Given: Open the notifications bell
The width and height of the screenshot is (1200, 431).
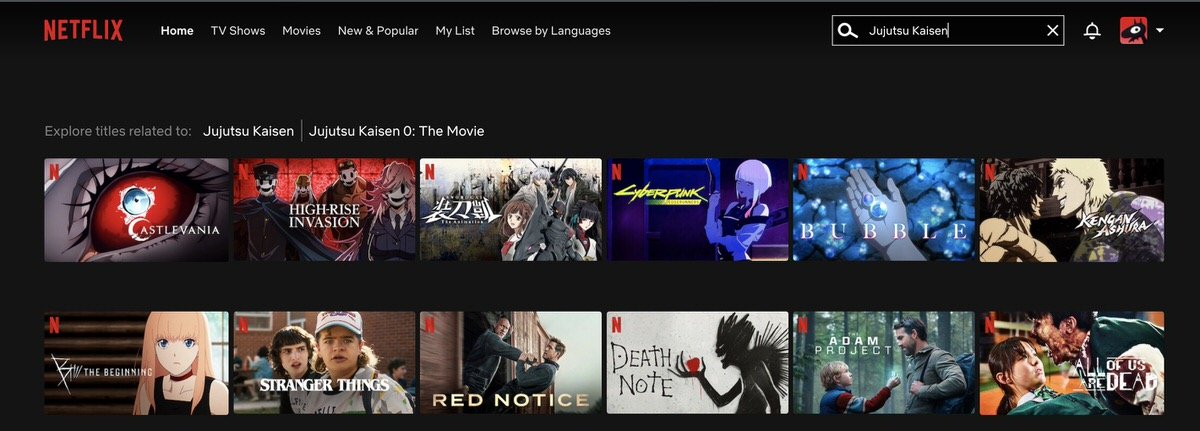Looking at the screenshot, I should 1092,31.
